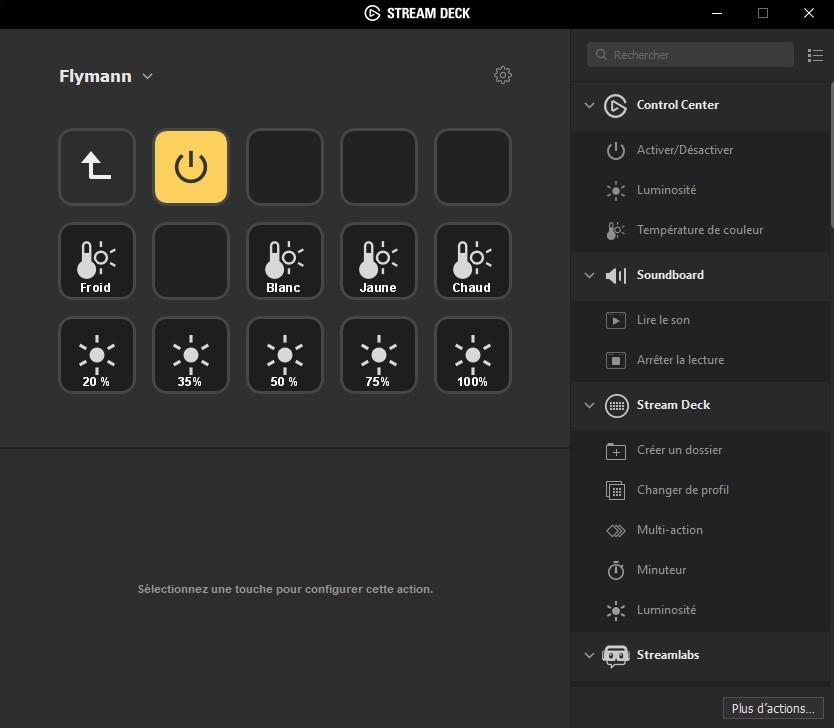The image size is (834, 728).
Task: Collapse the Control Center category
Action: coord(589,105)
